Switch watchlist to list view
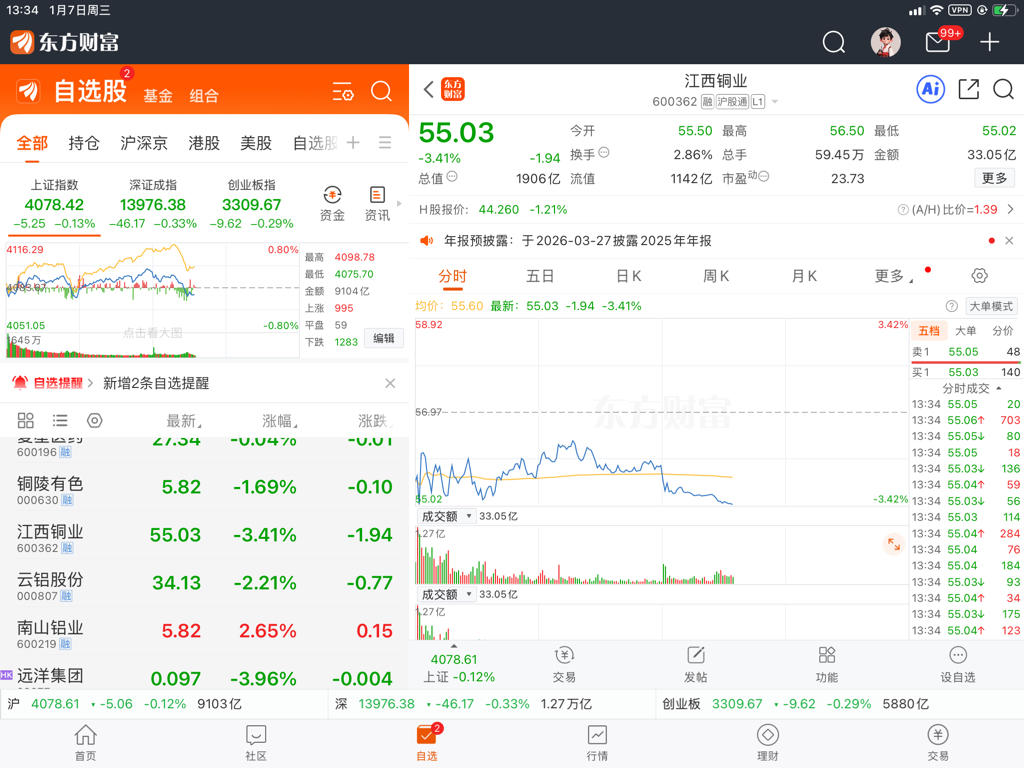Image resolution: width=1024 pixels, height=768 pixels. coord(60,420)
